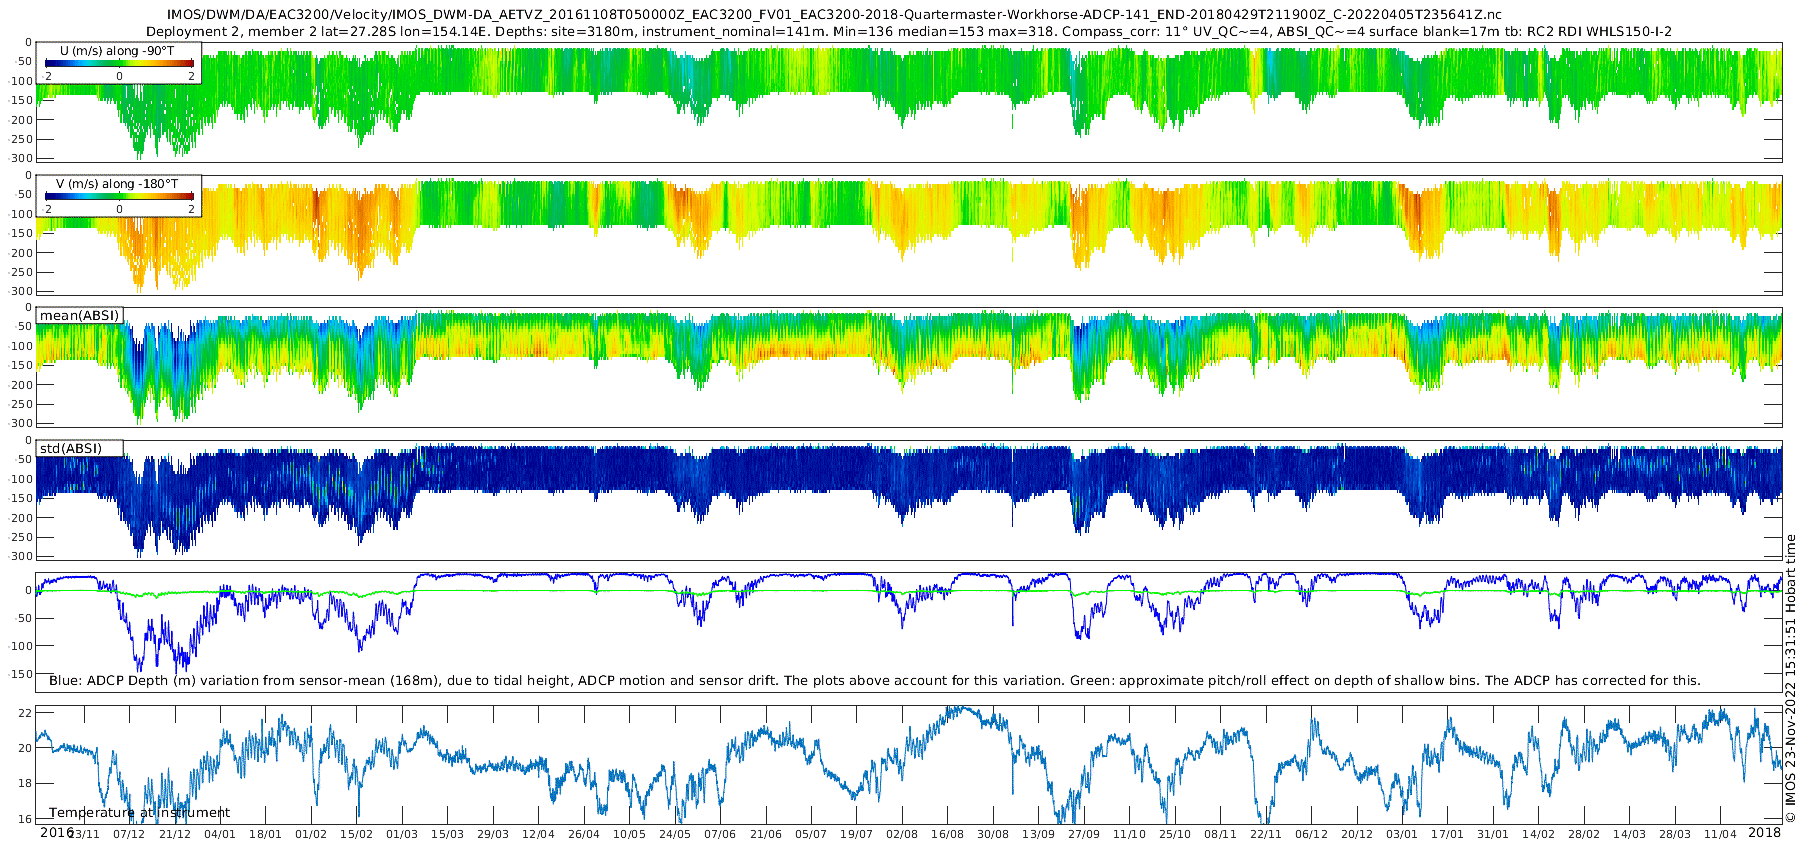Viewport: 1800px width, 850px height.
Task: Click the 'std(ABSI)' panel label
Action: pos(70,448)
